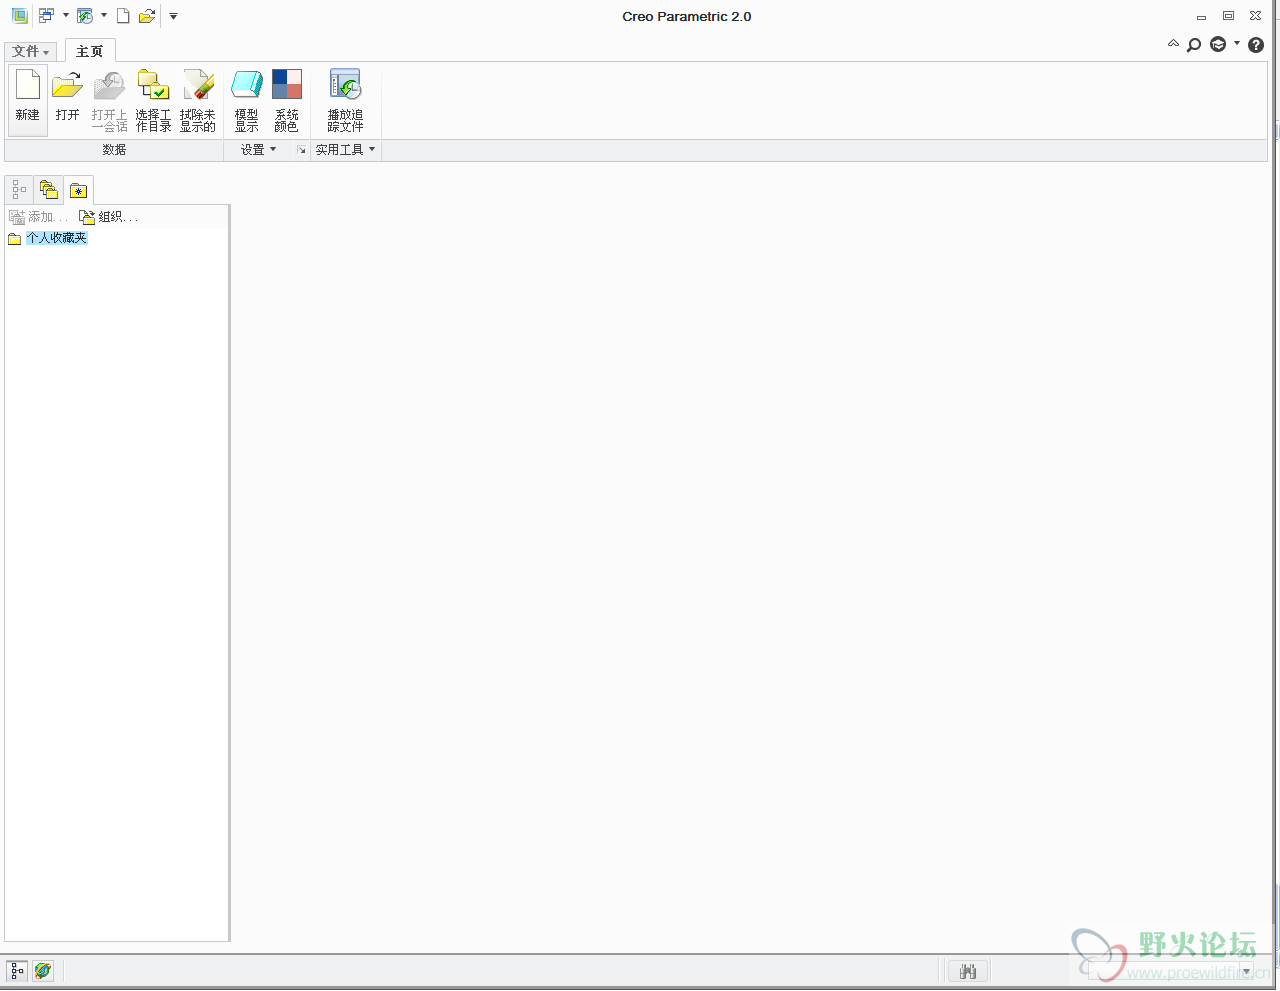The image size is (1280, 991).
Task: Open the 文件 File menu
Action: (30, 51)
